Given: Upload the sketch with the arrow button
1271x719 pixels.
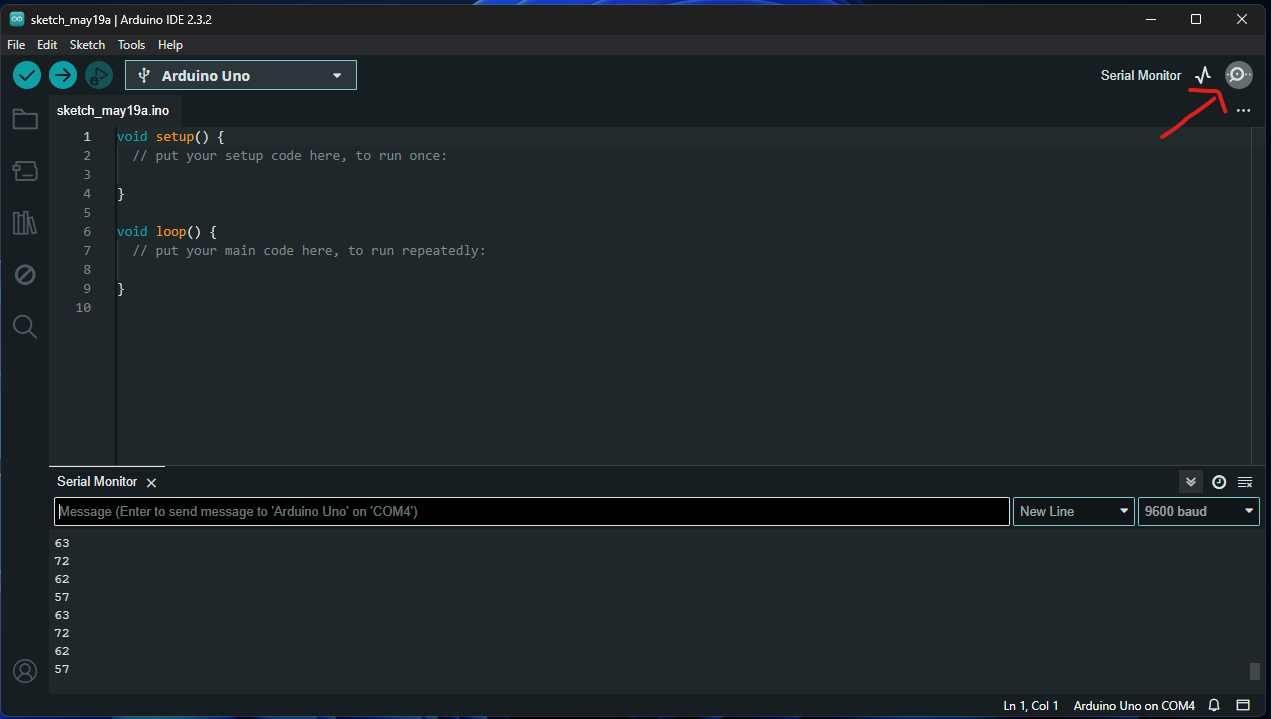Looking at the screenshot, I should click(63, 75).
